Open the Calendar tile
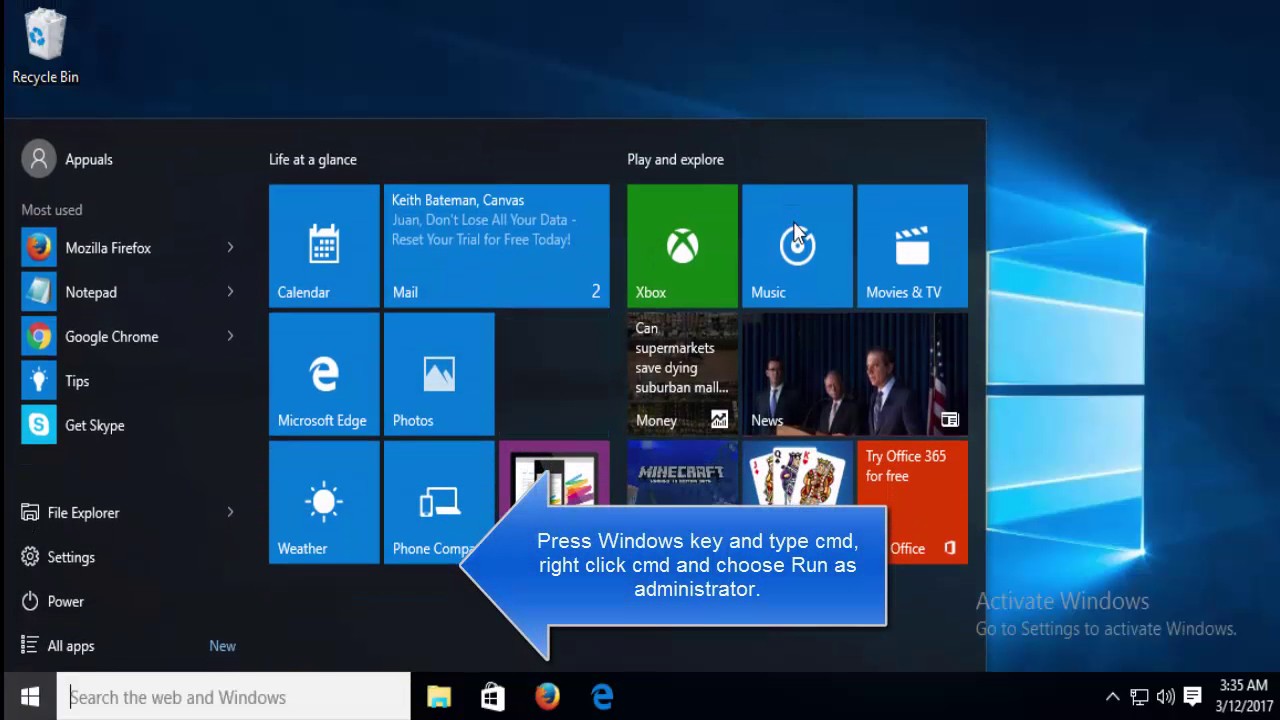Screen dimensions: 1280x720 324,245
